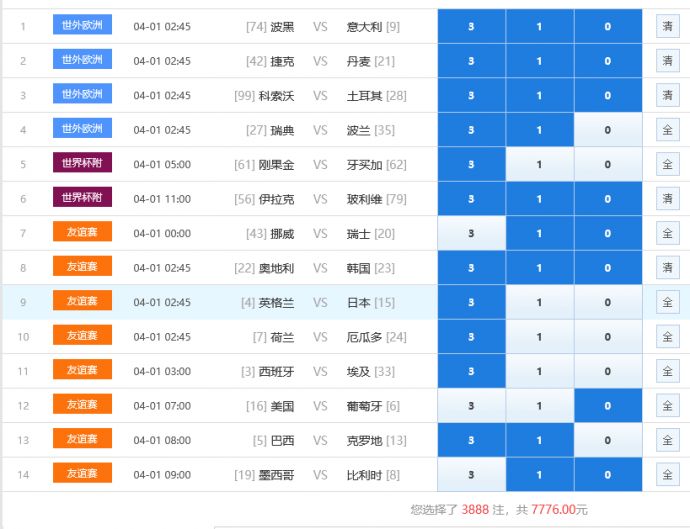This screenshot has width=690, height=529.
Task: Toggle outcome 0 for 英格兰 vs 日本
Action: click(x=608, y=302)
